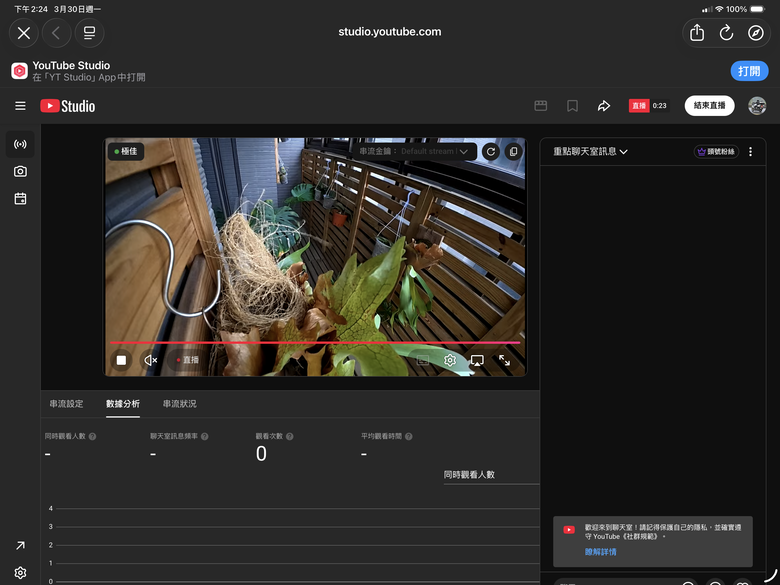Image resolution: width=780 pixels, height=585 pixels.
Task: Click the 聊天室訊息頻率 metric label
Action: pos(174,436)
